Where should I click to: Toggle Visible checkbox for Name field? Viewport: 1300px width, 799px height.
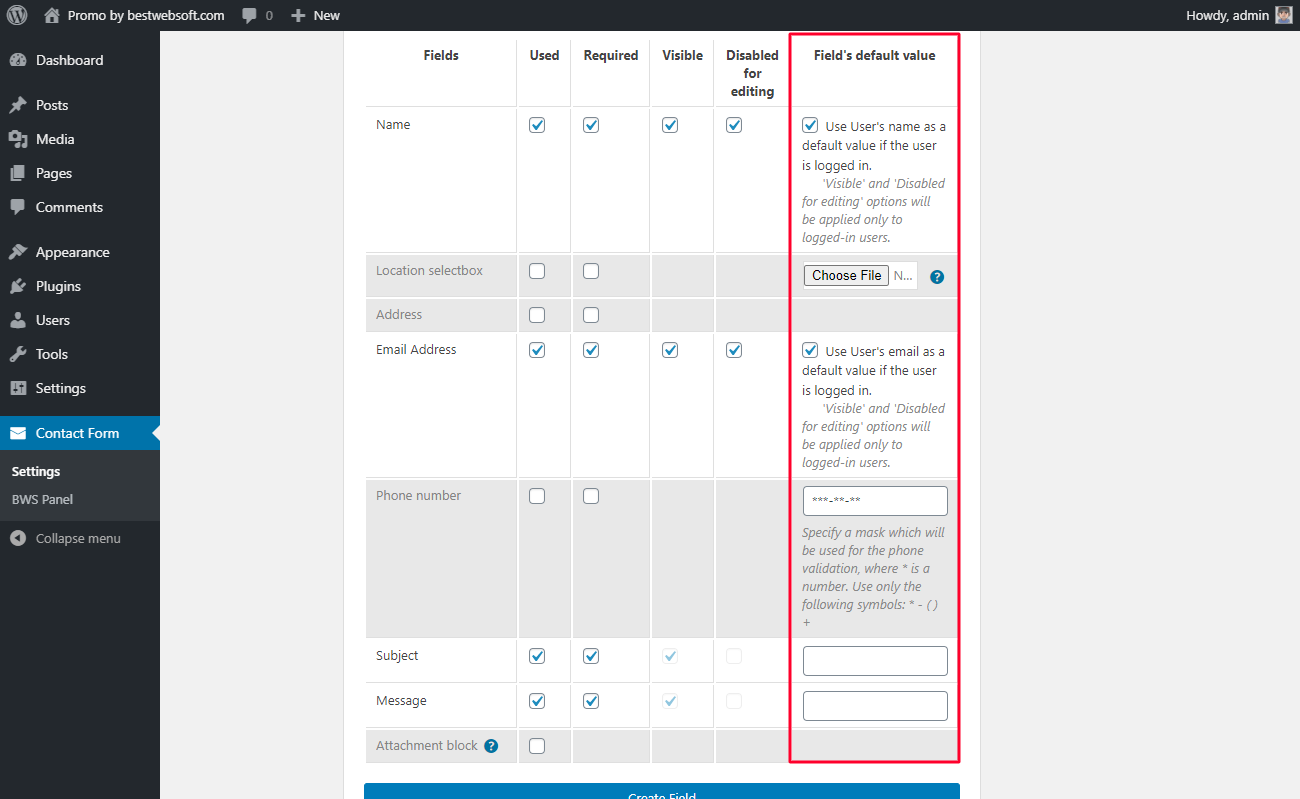pos(670,125)
